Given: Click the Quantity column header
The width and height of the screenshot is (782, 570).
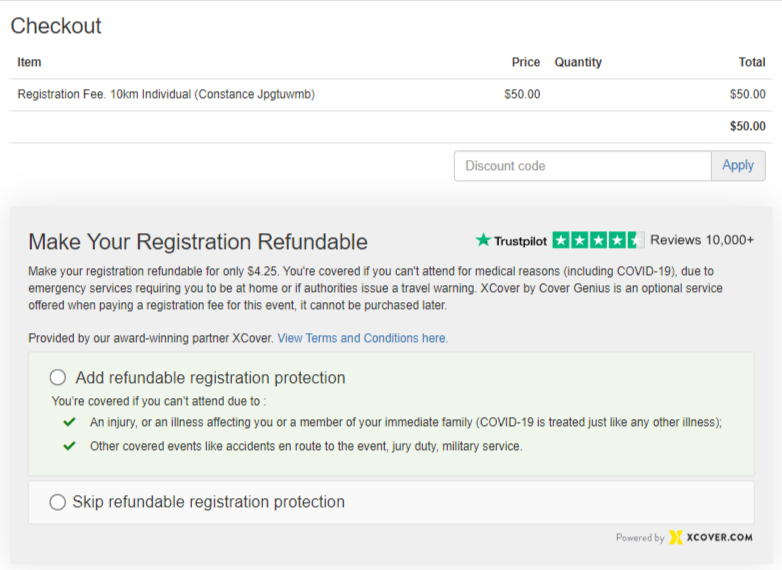Looking at the screenshot, I should coord(578,62).
